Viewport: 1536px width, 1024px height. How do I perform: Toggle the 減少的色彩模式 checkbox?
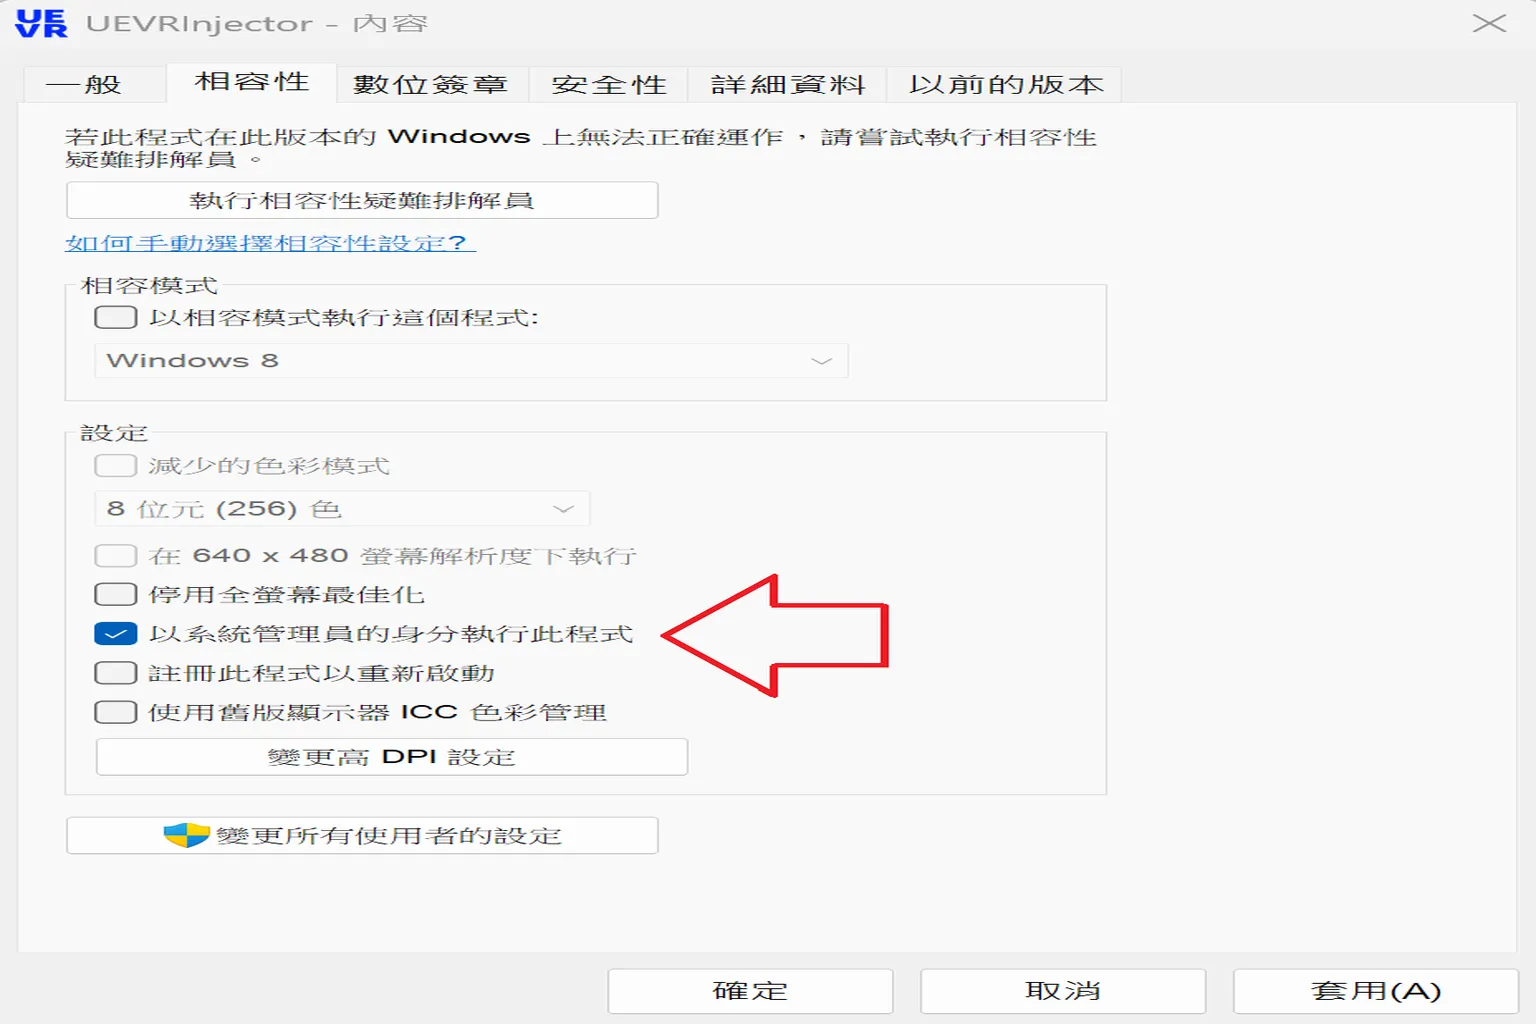tap(116, 465)
